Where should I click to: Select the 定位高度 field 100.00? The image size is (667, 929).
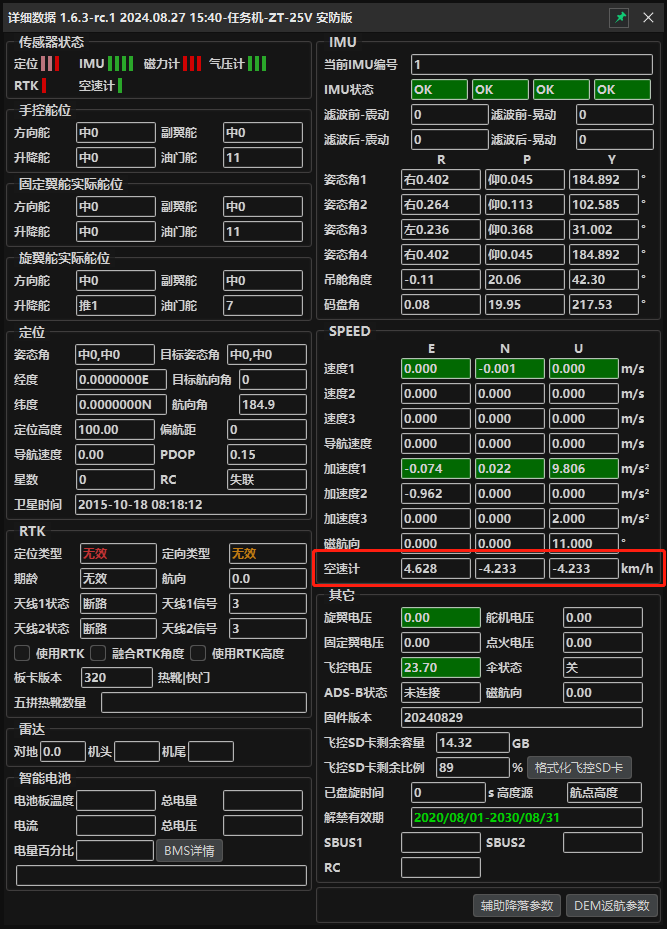115,430
